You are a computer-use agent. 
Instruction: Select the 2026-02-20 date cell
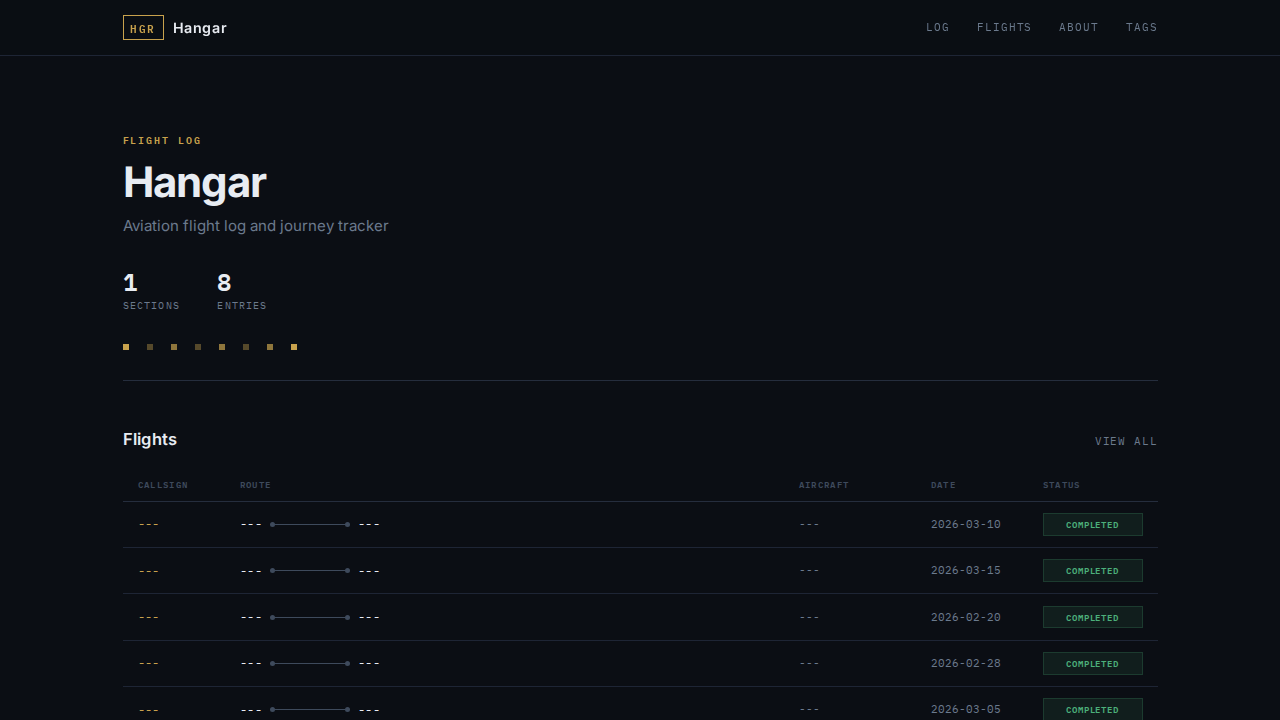[x=965, y=618]
